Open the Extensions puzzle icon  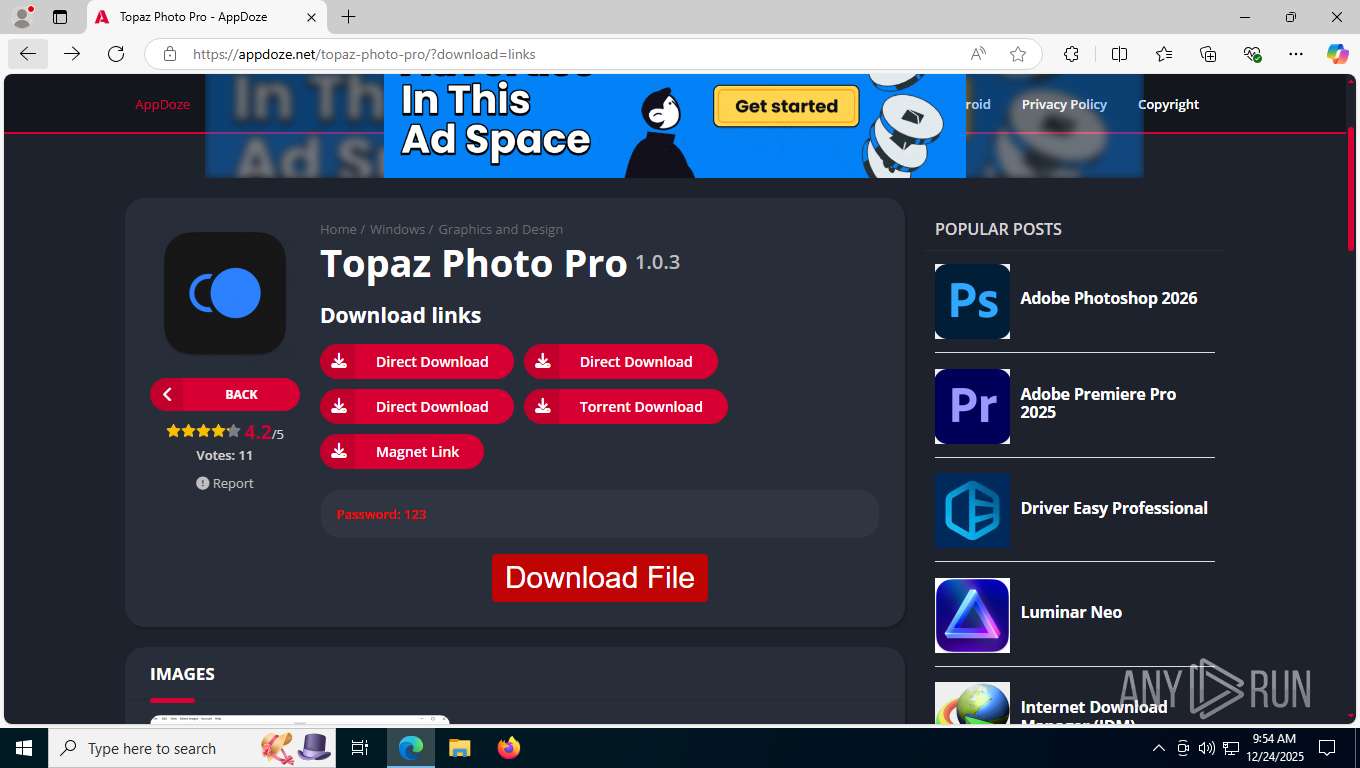[1072, 54]
